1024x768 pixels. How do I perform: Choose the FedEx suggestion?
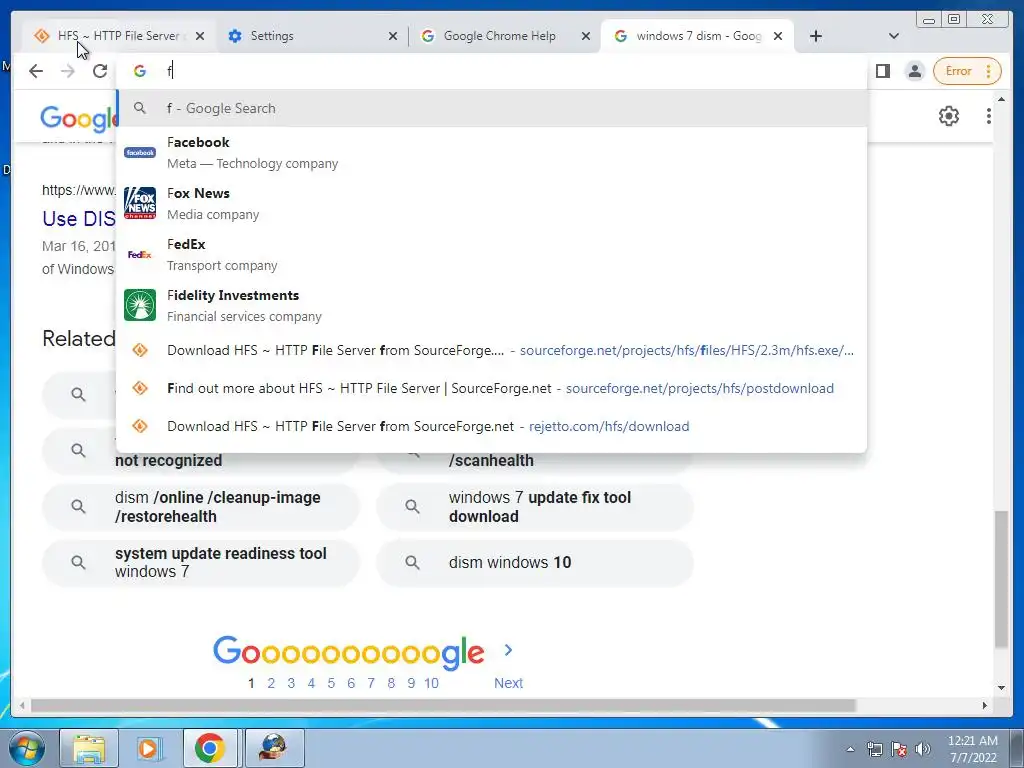[492, 255]
